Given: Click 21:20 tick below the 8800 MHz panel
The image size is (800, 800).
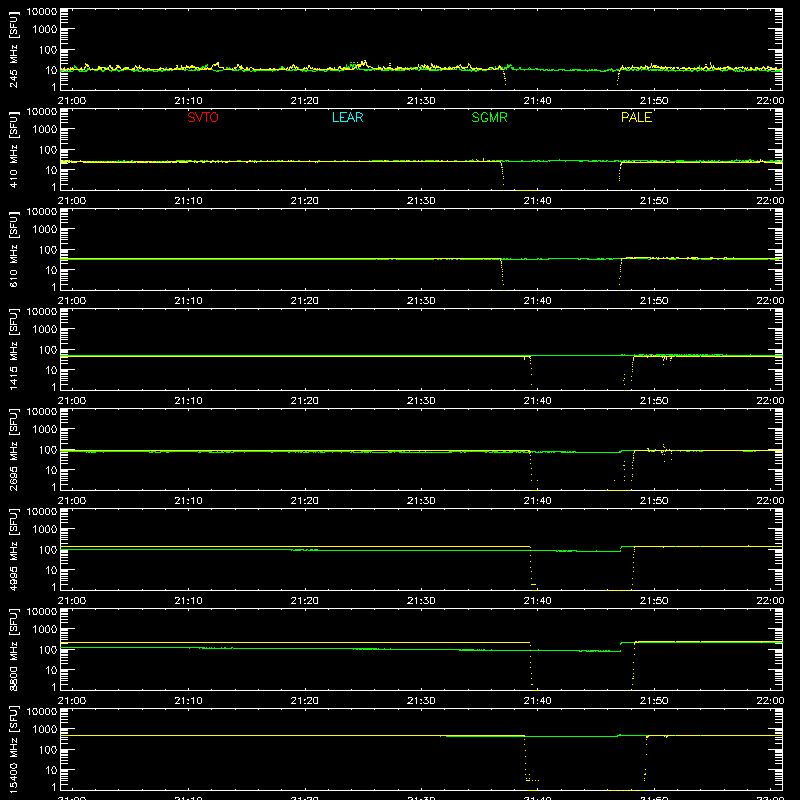Looking at the screenshot, I should (x=305, y=701).
